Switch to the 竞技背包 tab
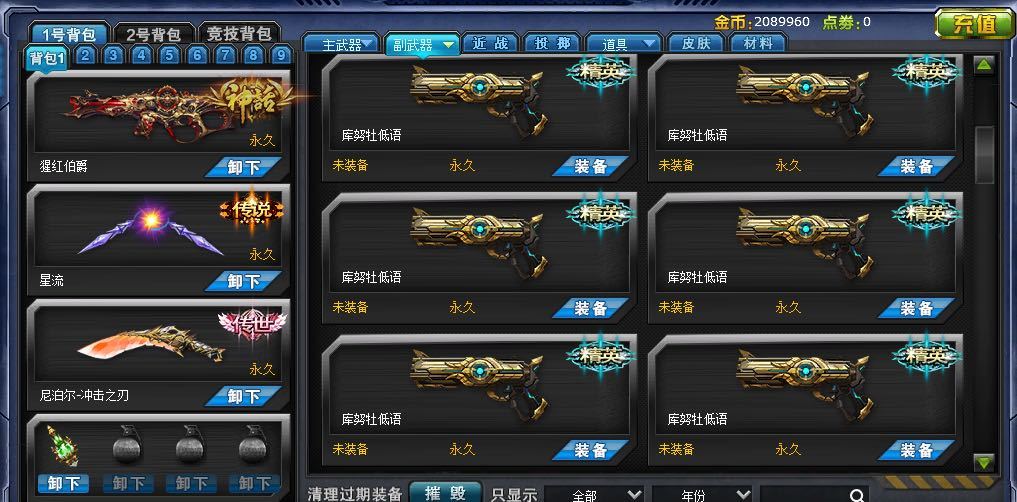1017x502 pixels. coord(240,33)
